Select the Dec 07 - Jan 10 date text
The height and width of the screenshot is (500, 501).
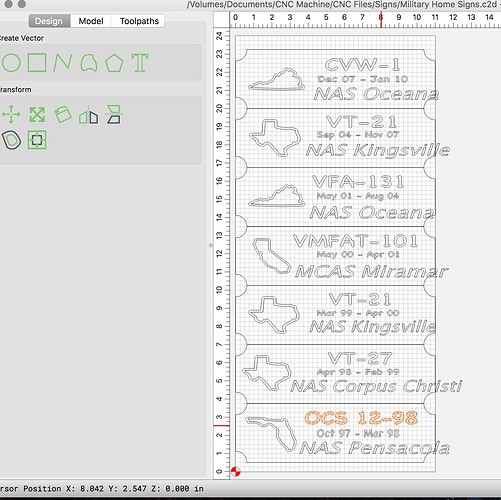pos(363,79)
